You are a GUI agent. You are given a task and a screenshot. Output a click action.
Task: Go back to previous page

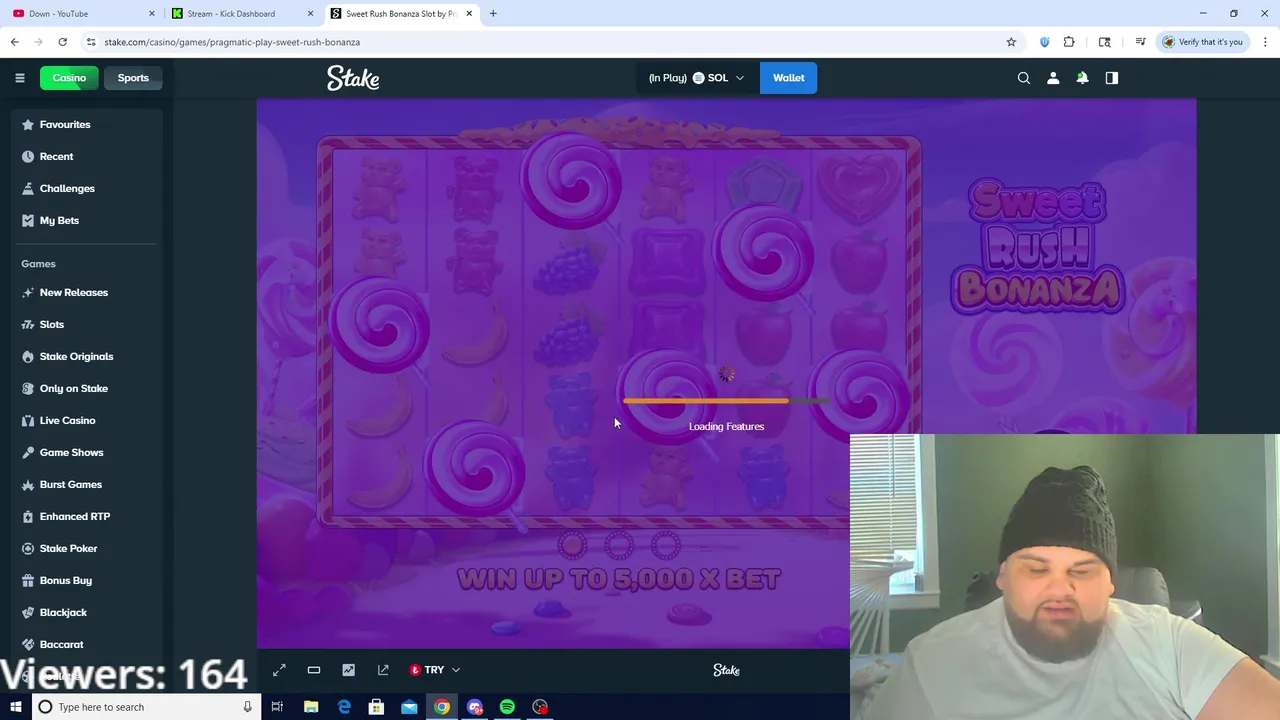[x=14, y=42]
